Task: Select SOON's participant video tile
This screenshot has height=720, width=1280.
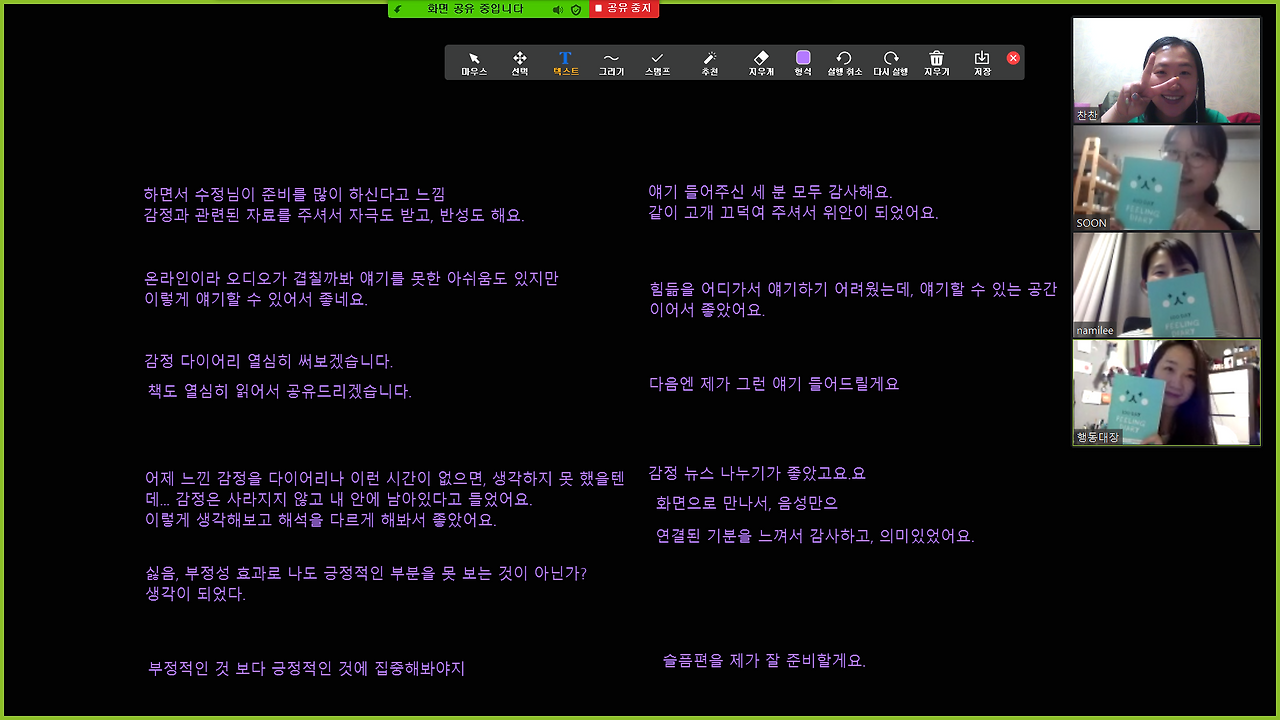Action: click(1166, 177)
